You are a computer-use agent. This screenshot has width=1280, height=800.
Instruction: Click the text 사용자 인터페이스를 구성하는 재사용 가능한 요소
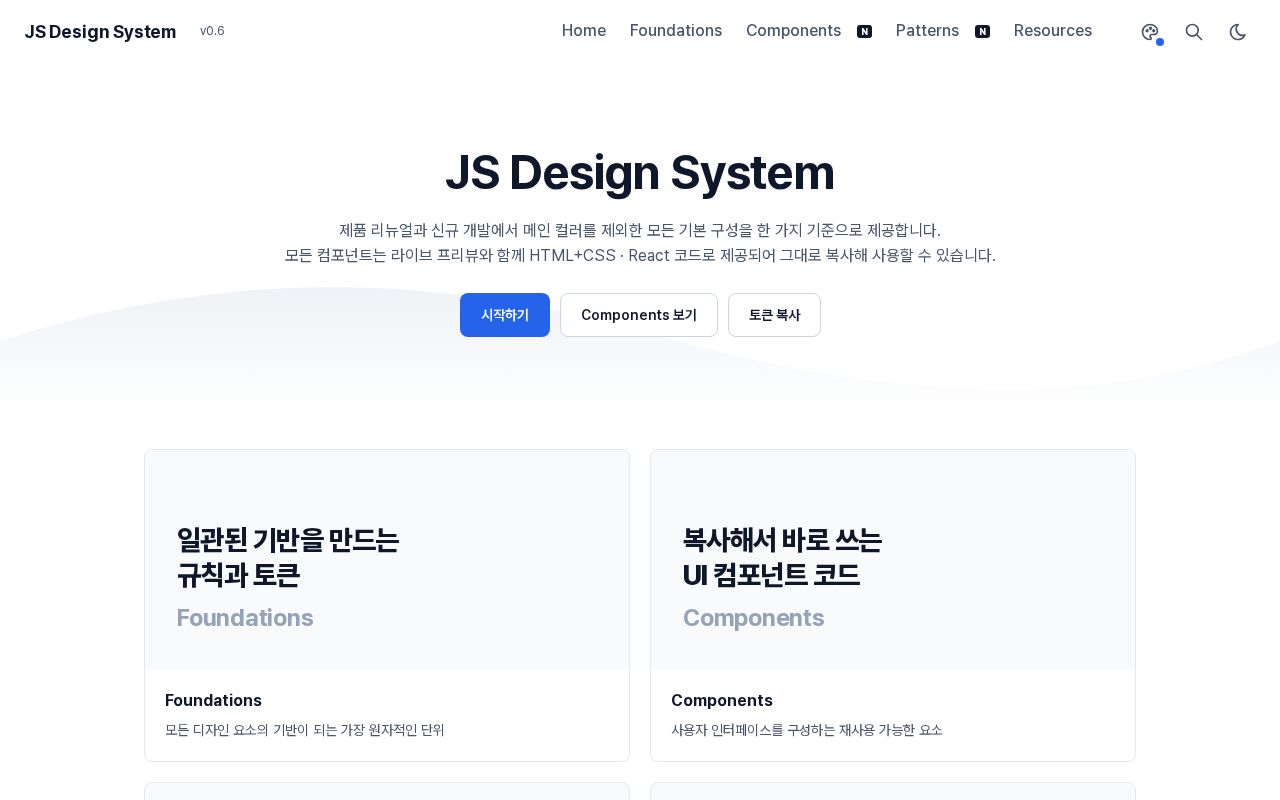coord(807,730)
